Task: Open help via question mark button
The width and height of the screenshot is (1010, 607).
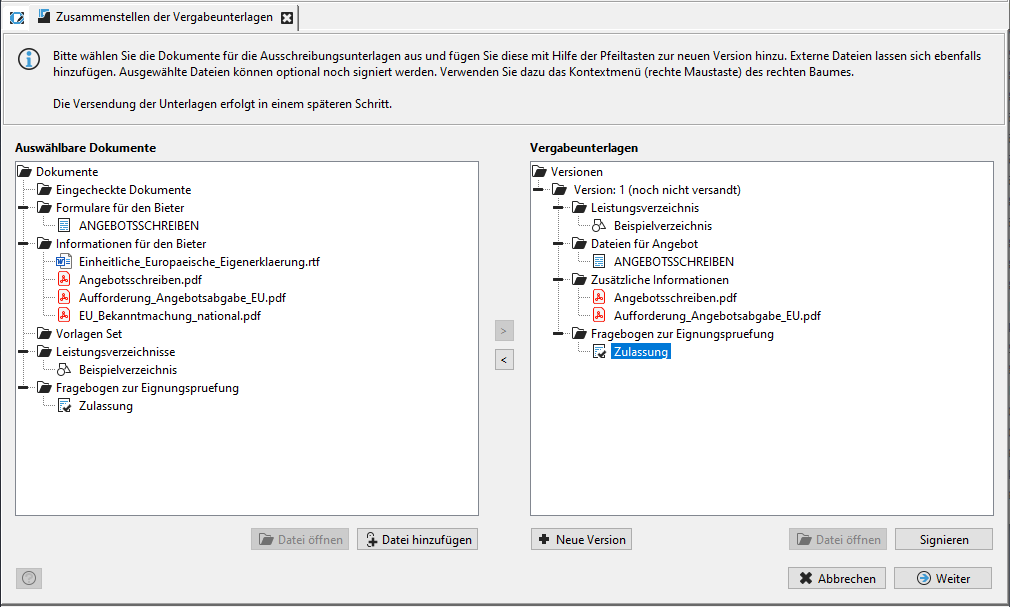Action: [29, 578]
